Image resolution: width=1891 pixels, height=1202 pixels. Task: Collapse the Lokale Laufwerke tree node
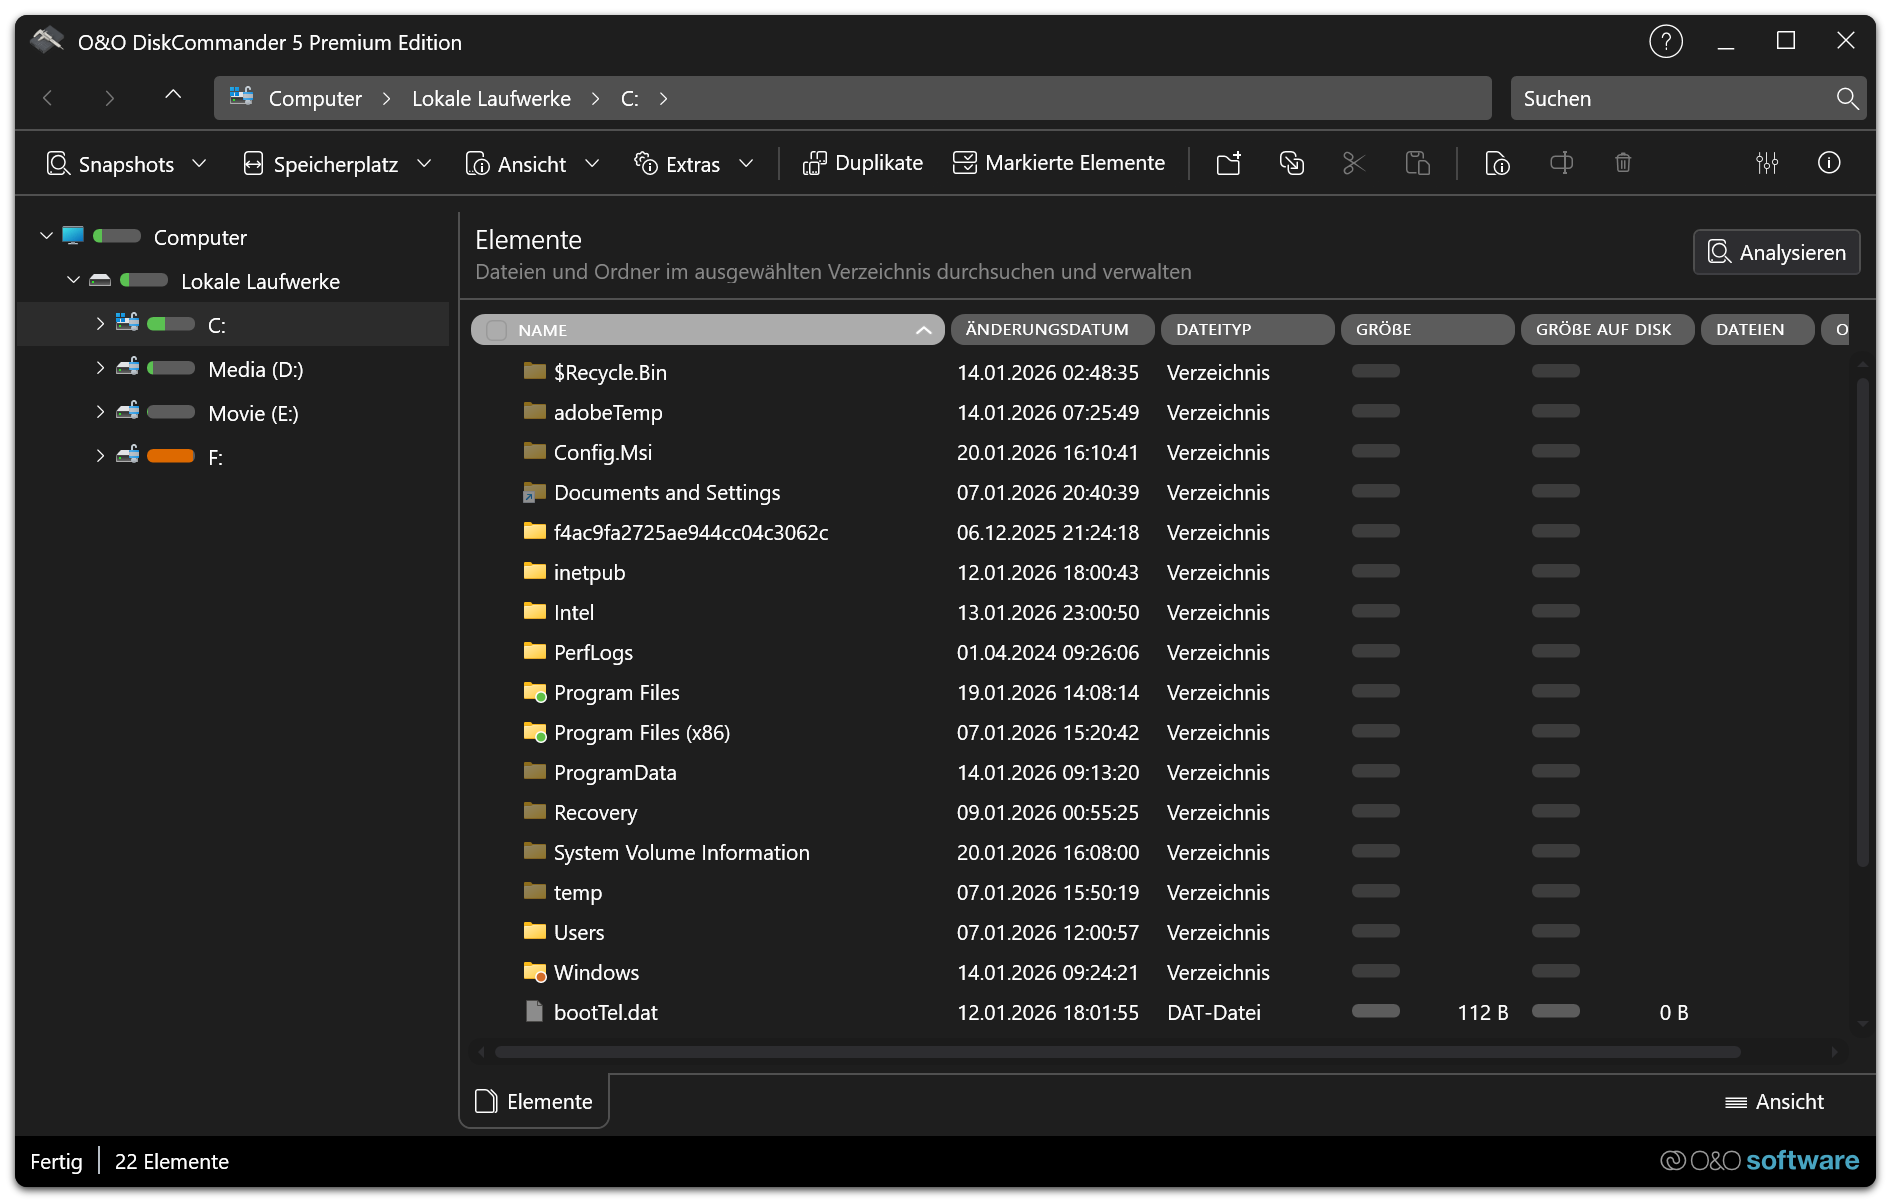[73, 281]
